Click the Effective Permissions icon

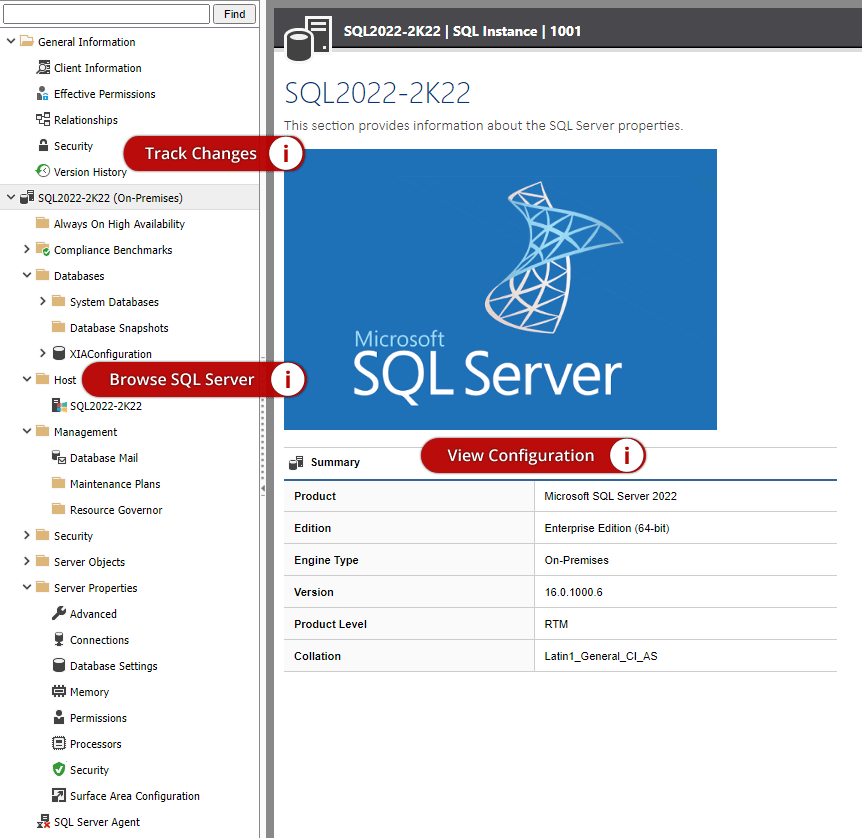pos(43,93)
